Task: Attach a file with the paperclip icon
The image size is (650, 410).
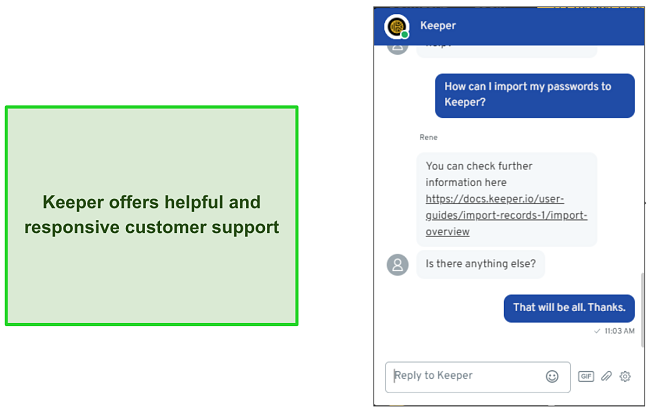Action: (x=606, y=376)
